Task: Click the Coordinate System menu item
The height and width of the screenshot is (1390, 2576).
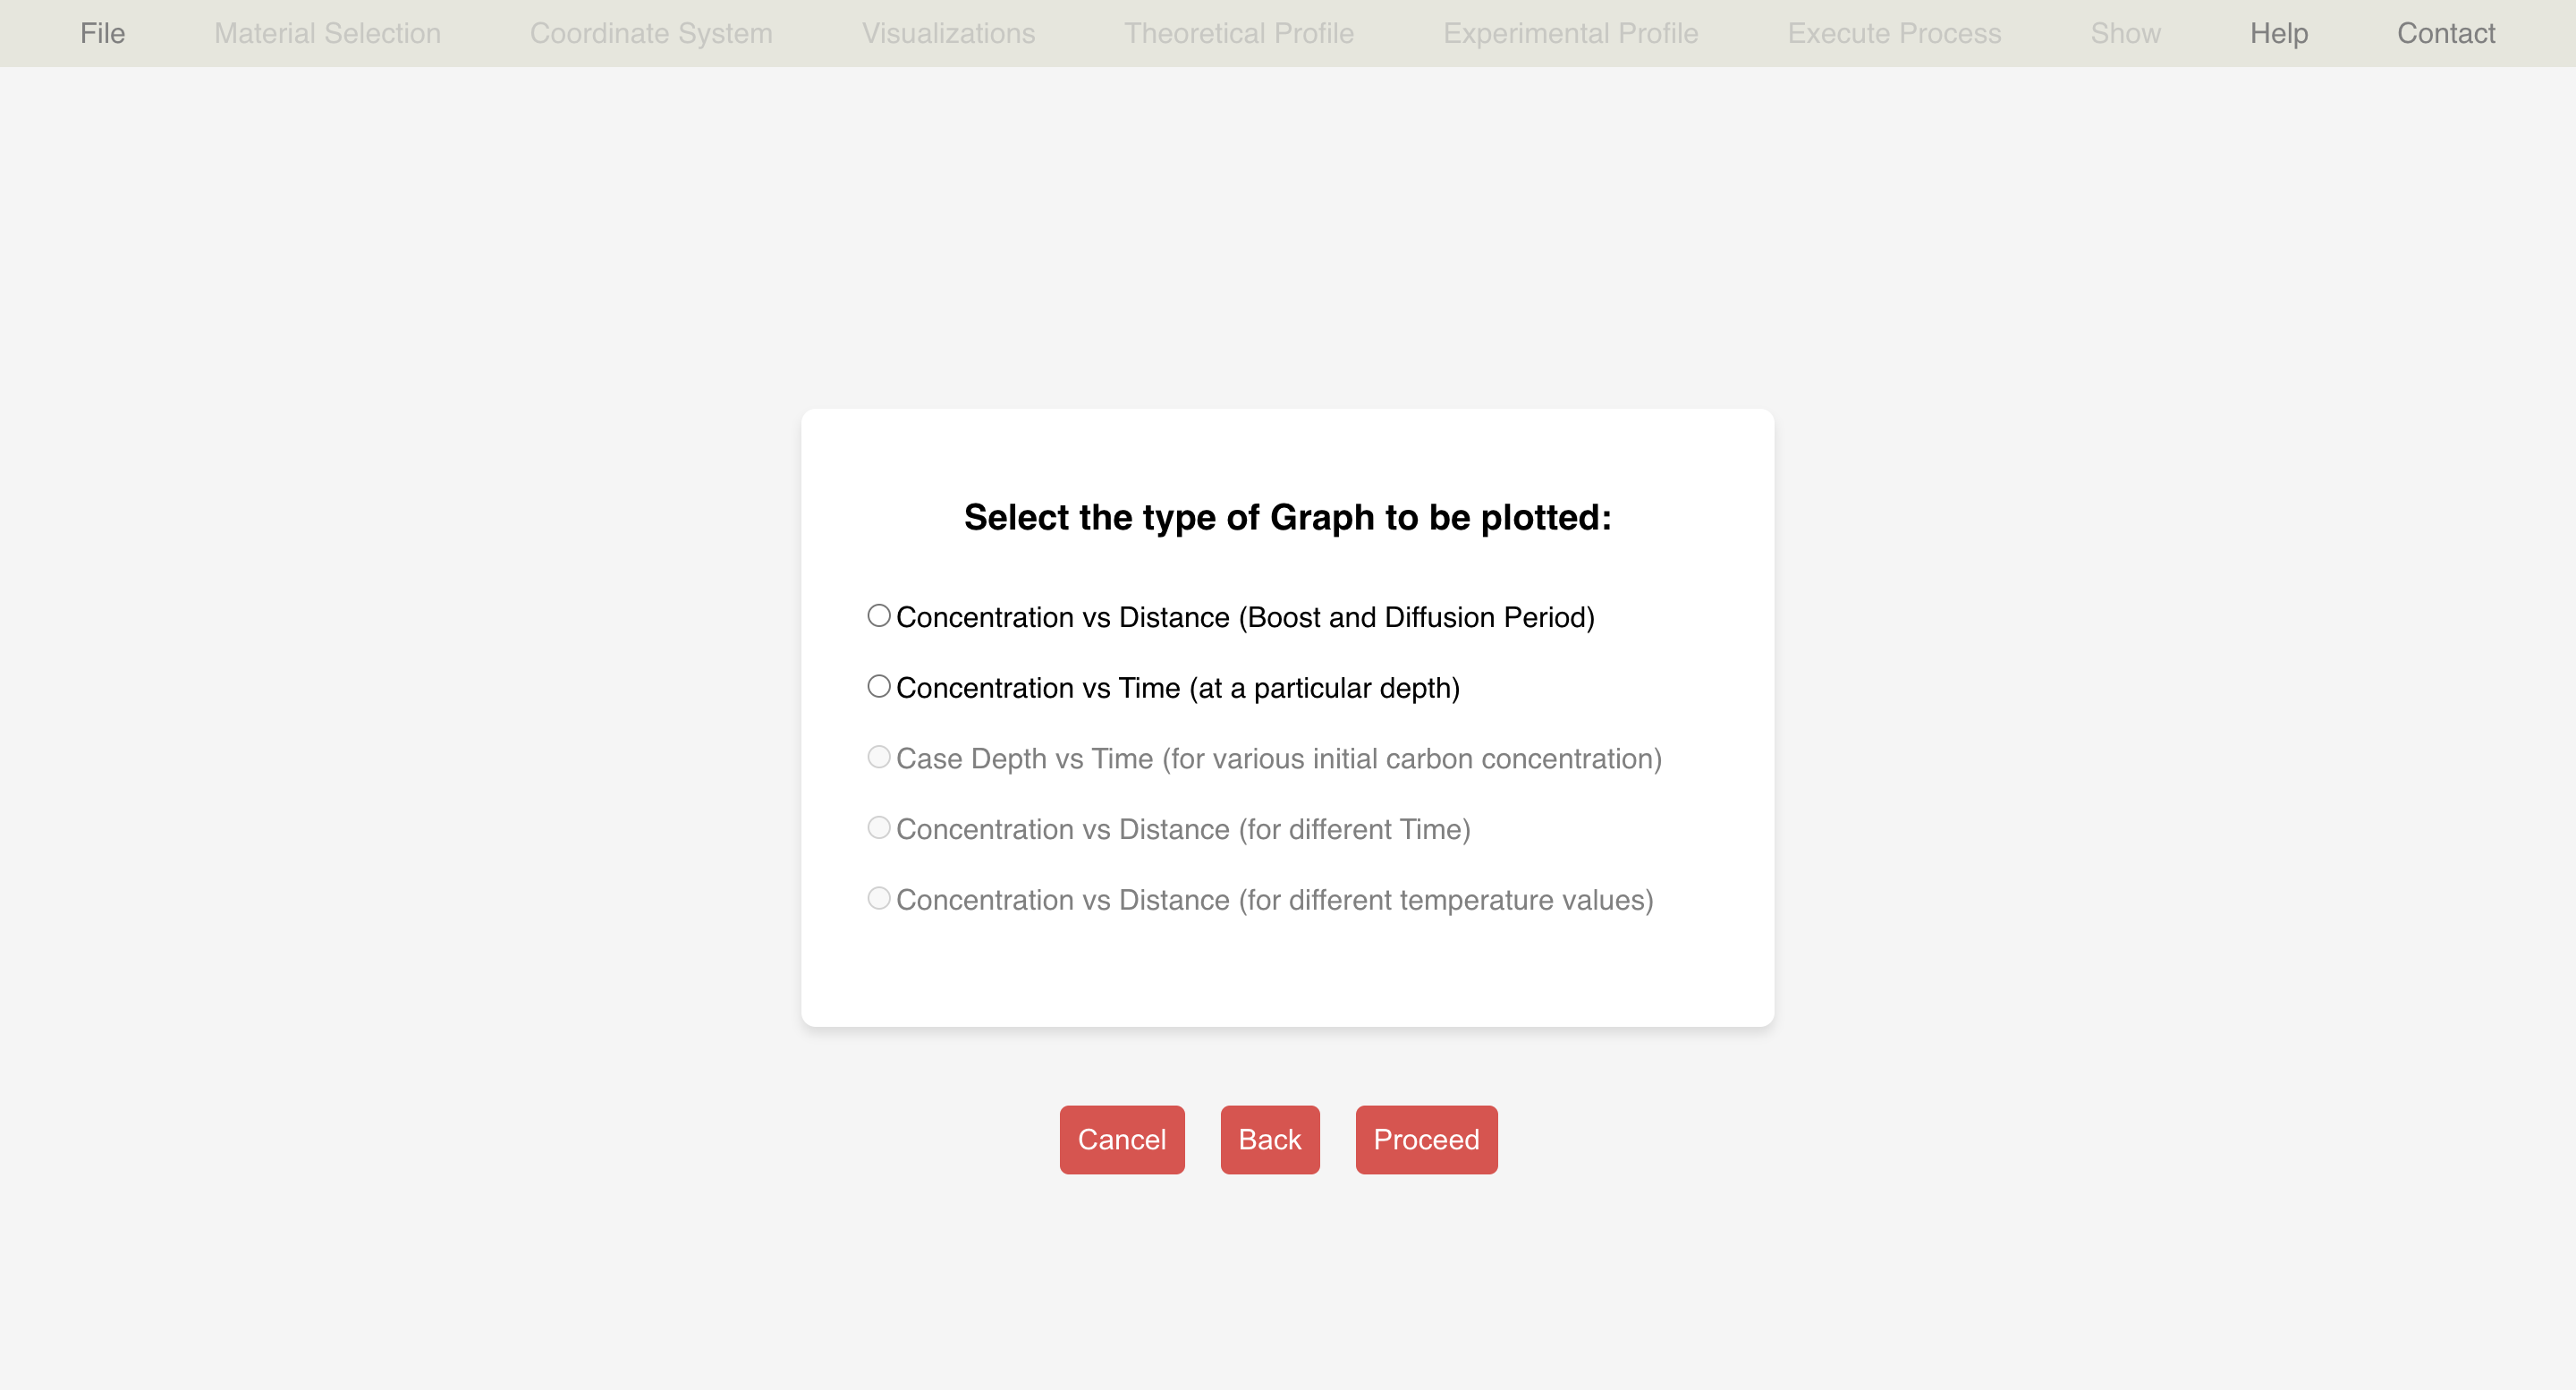Action: pos(651,33)
